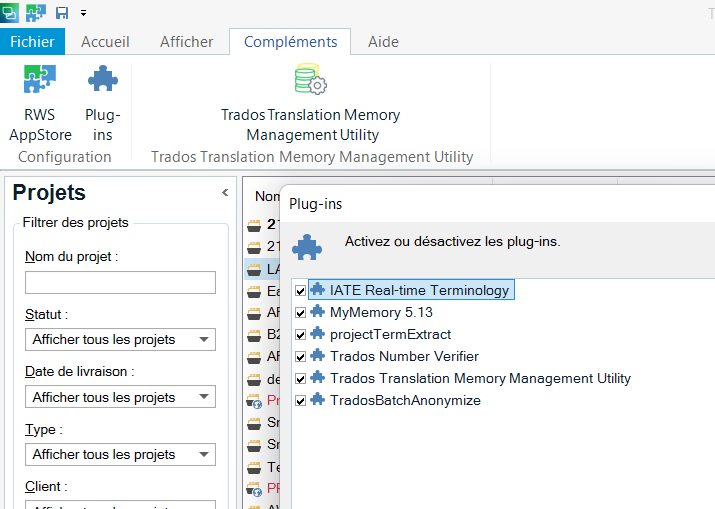Click the project icon for the de row
The width and height of the screenshot is (715, 509).
(x=254, y=379)
